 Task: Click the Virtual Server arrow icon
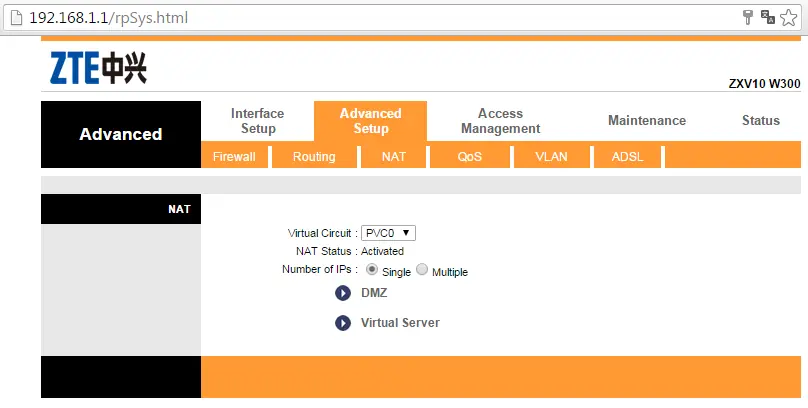click(343, 323)
